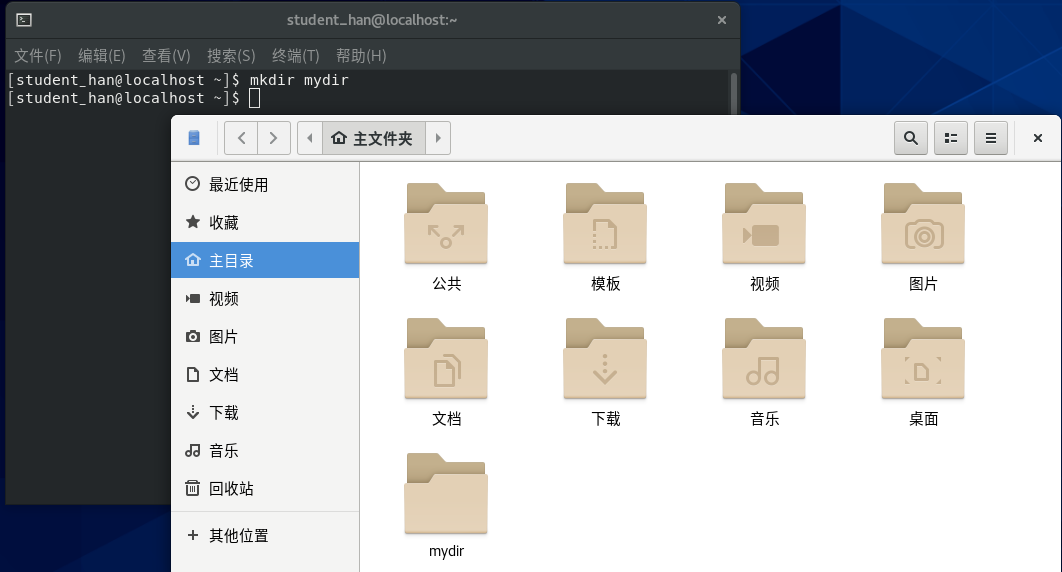
Task: Open the hamburger menu in file manager
Action: 991,138
